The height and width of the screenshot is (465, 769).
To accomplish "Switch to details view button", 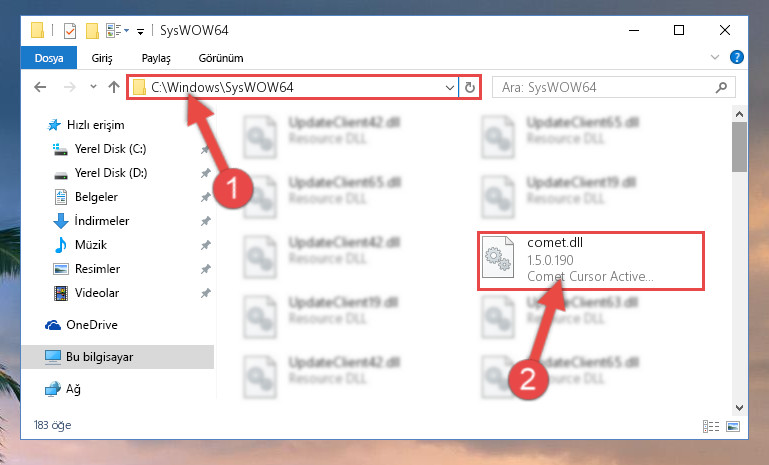I will 711,426.
